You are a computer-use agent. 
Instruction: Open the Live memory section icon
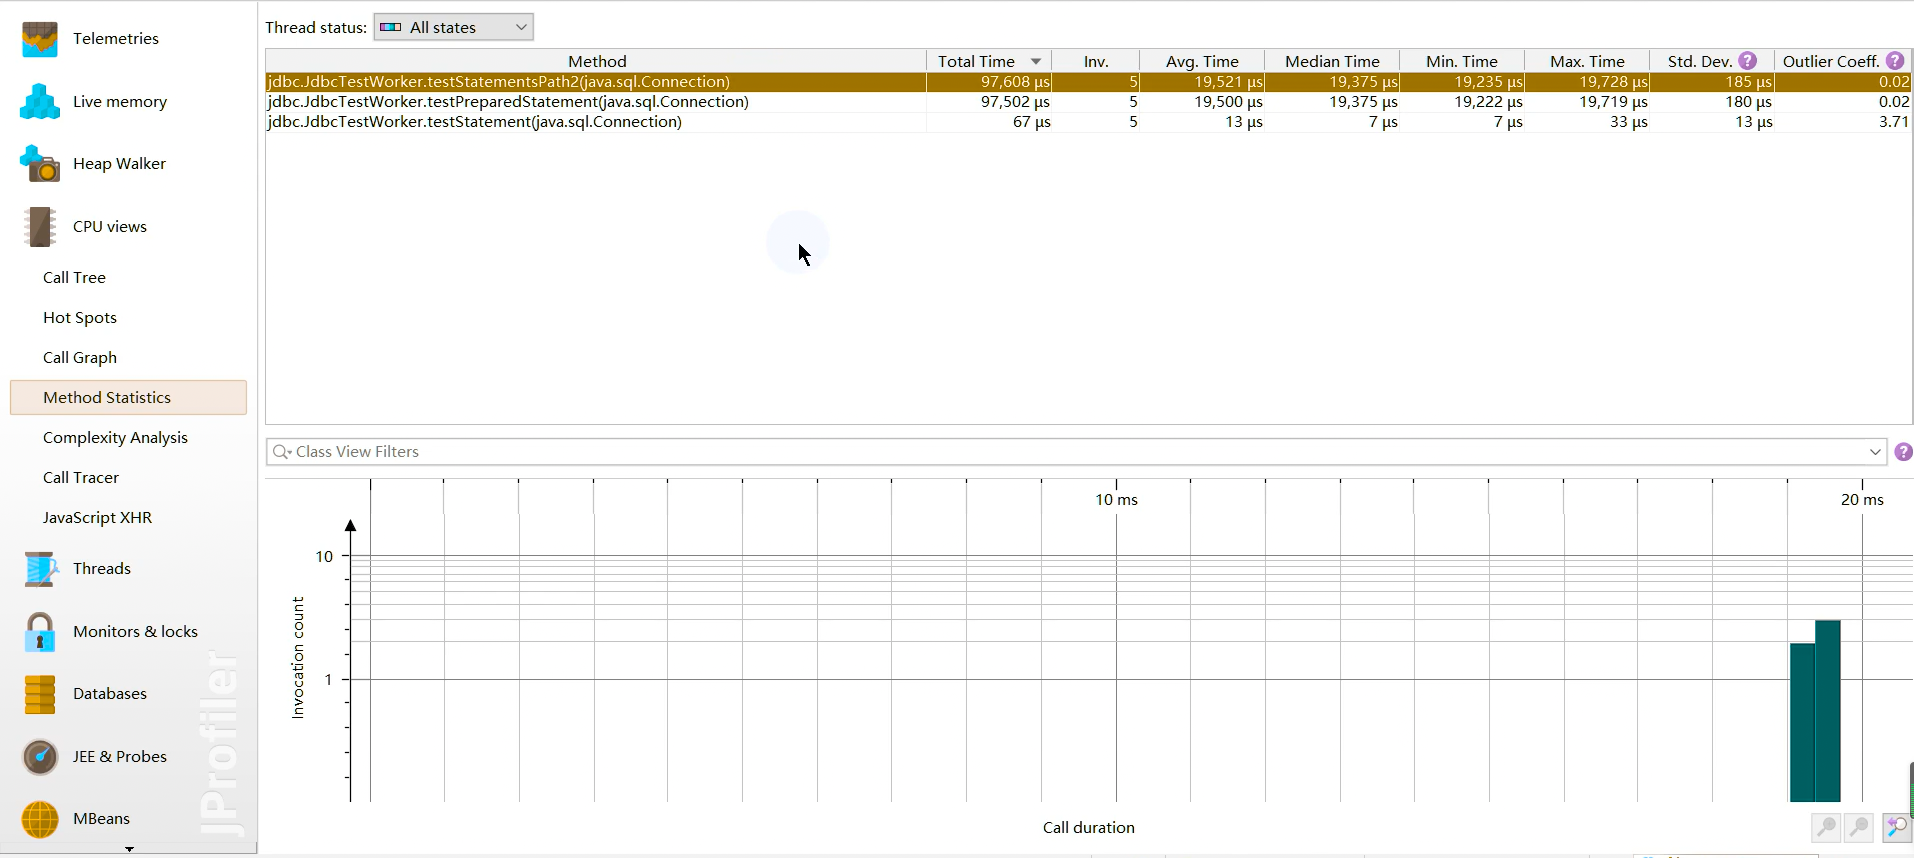coord(40,102)
